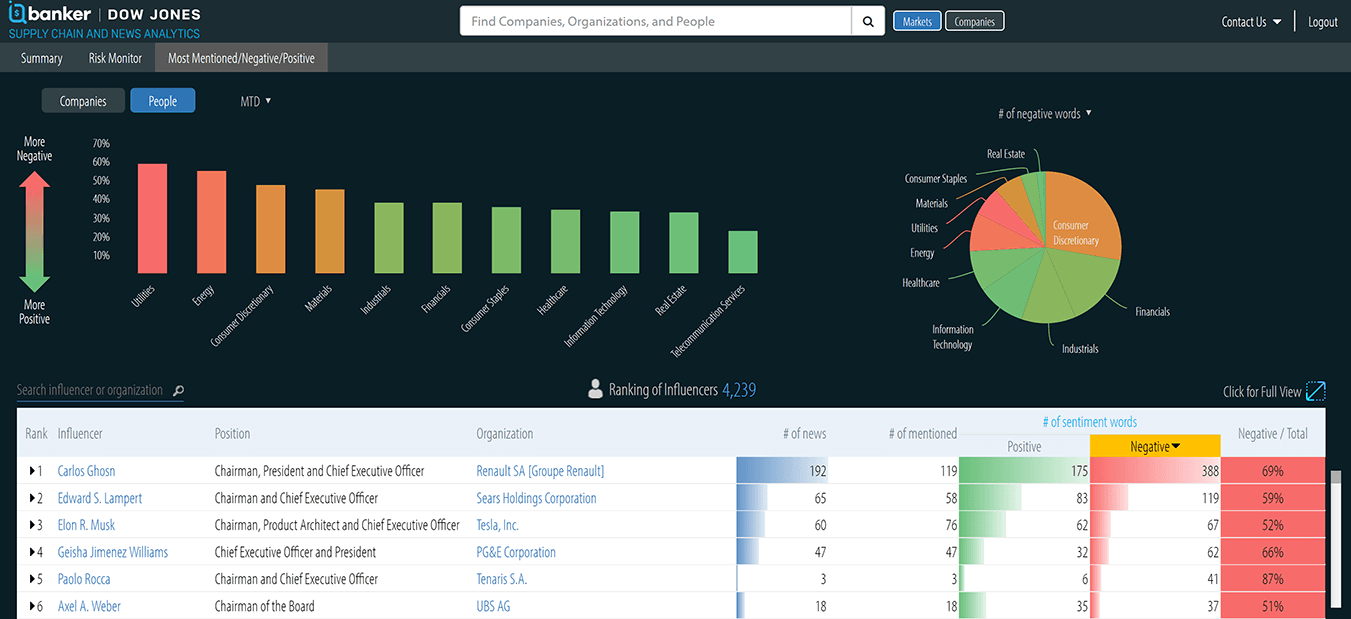Open the Axel A. Weber influencer link
The height and width of the screenshot is (619, 1351).
tap(89, 606)
